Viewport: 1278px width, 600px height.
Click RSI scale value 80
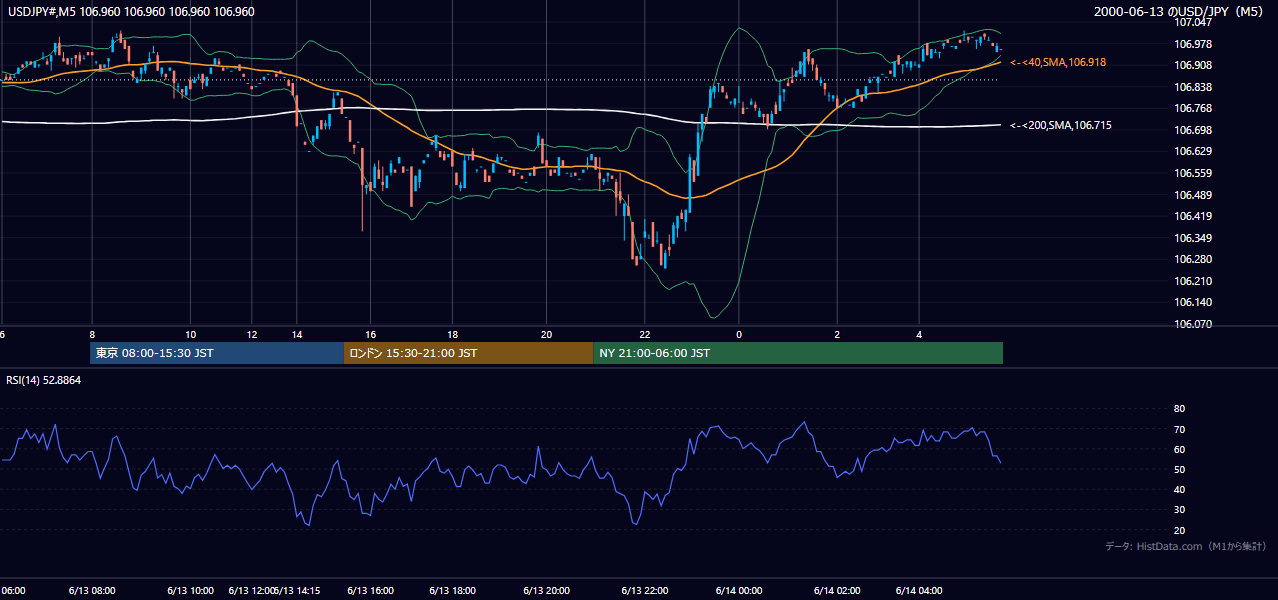pyautogui.click(x=1180, y=409)
